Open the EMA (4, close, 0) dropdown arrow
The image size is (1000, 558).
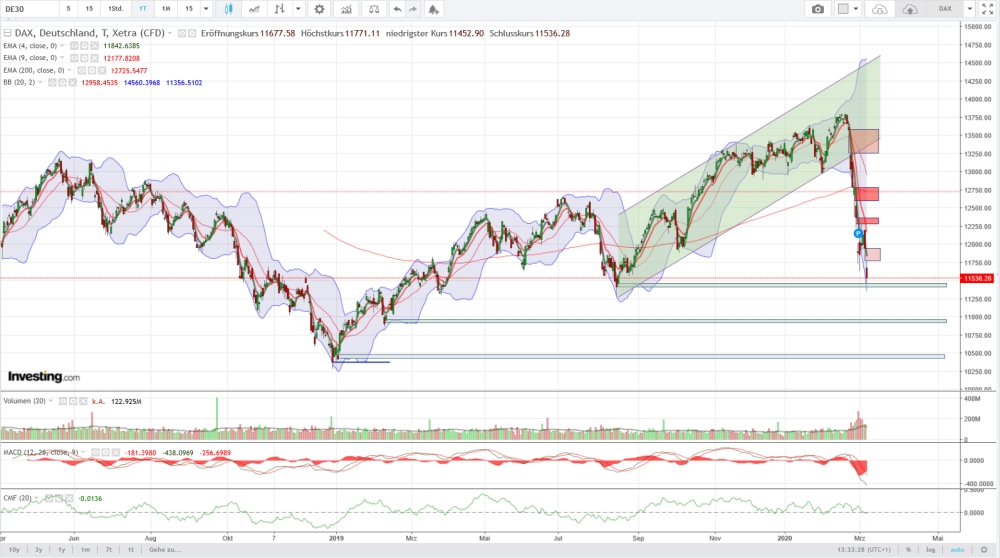tap(62, 46)
